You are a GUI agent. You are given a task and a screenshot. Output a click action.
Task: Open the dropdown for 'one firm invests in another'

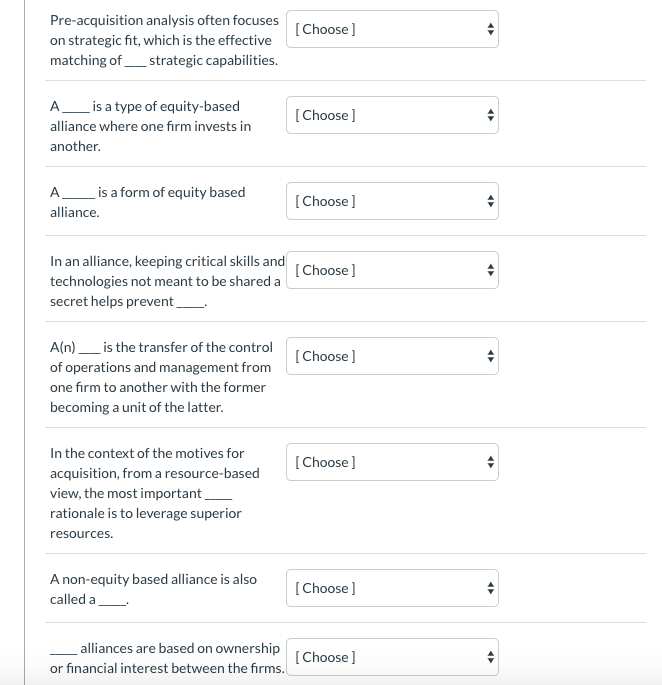(392, 115)
